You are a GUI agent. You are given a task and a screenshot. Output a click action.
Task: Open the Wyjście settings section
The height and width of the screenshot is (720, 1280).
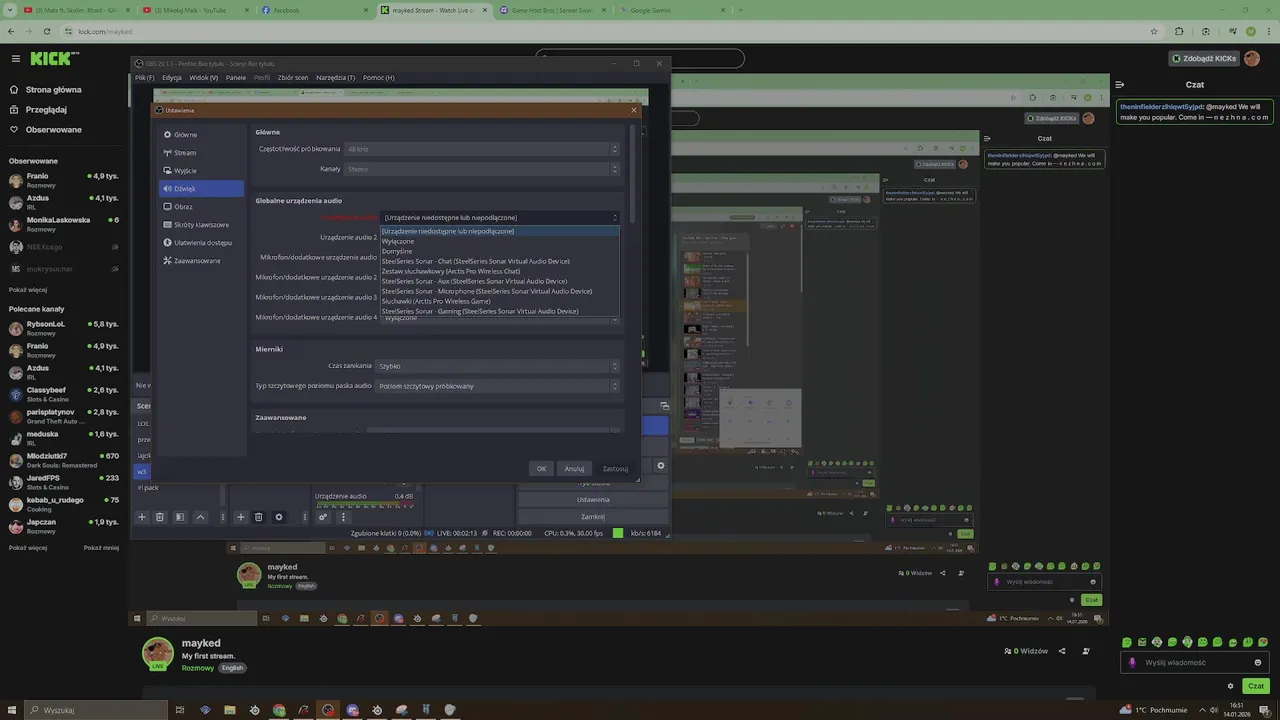tap(201, 170)
